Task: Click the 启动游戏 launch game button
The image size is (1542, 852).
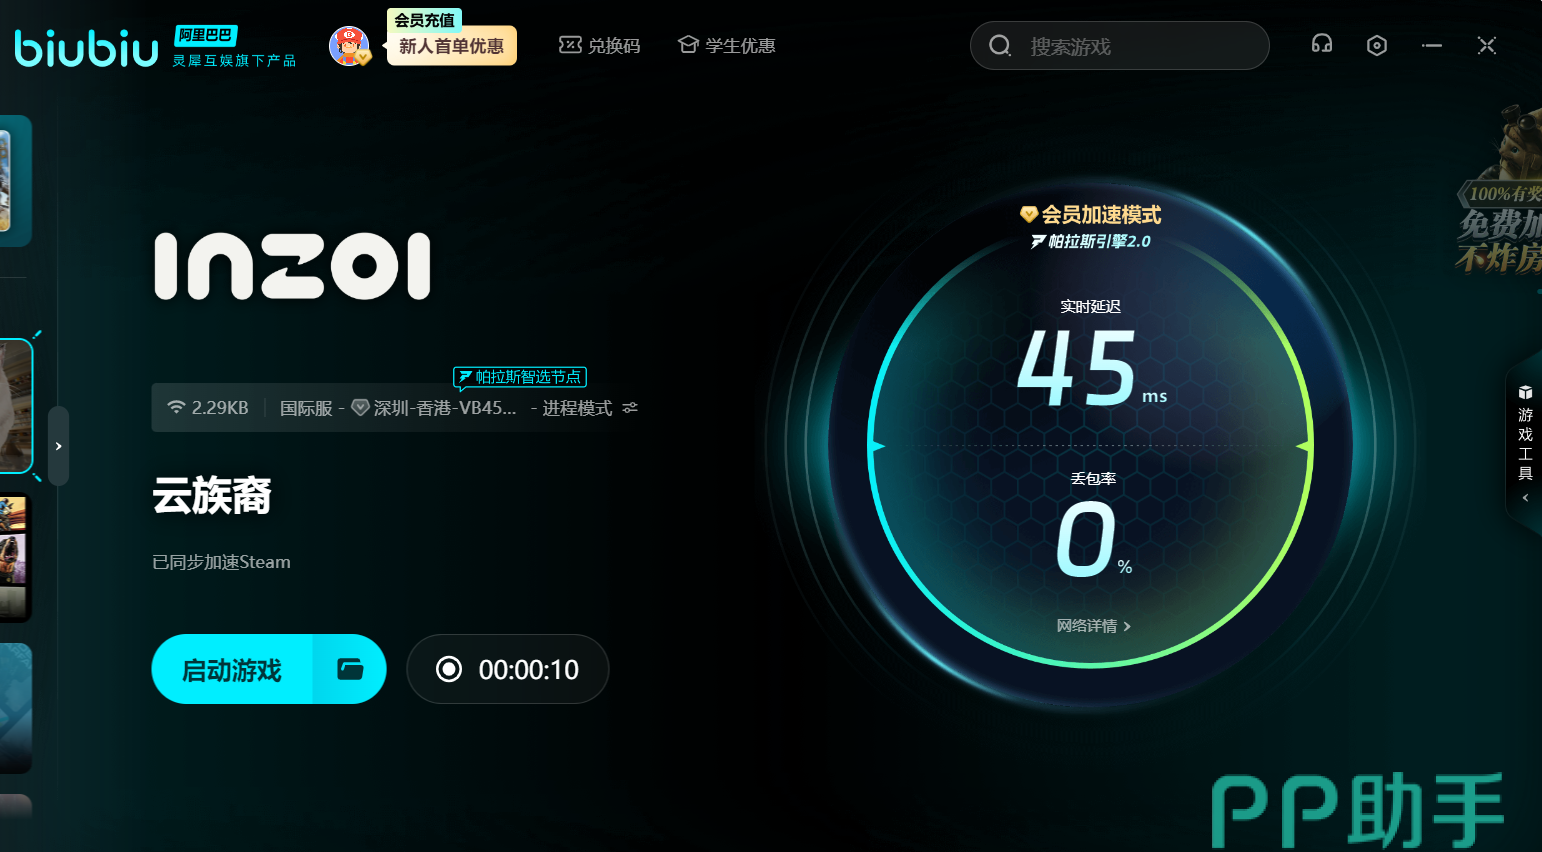Action: click(x=233, y=669)
